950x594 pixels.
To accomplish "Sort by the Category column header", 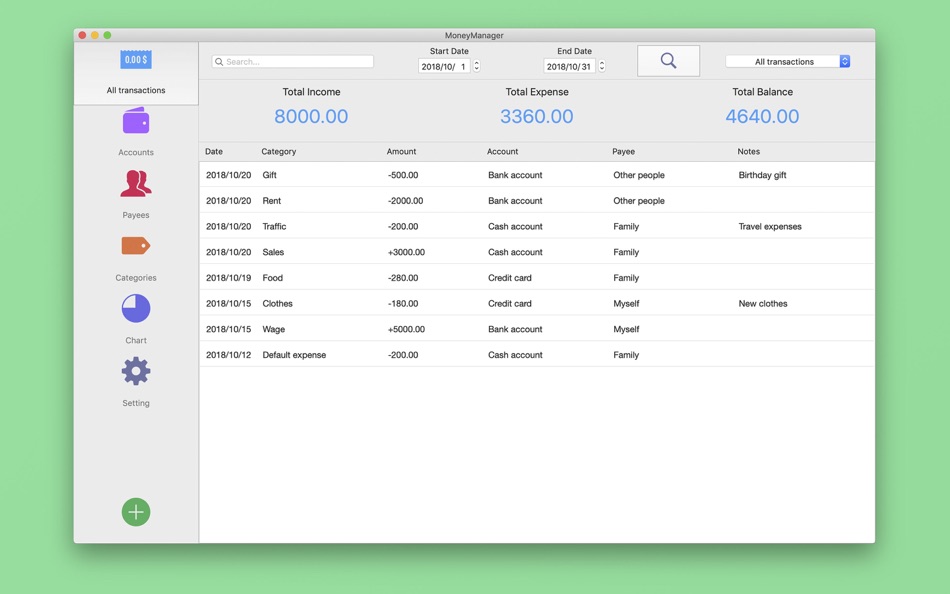I will (279, 152).
